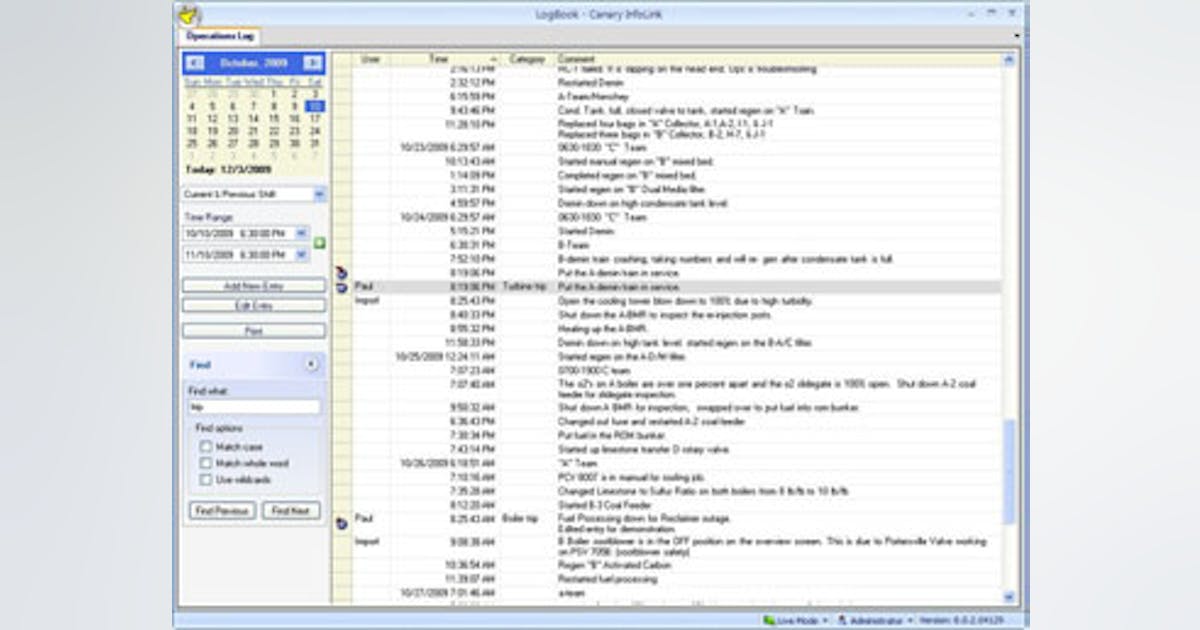Collapse the Find panel with its chevron
The image size is (1200, 630).
tap(312, 364)
